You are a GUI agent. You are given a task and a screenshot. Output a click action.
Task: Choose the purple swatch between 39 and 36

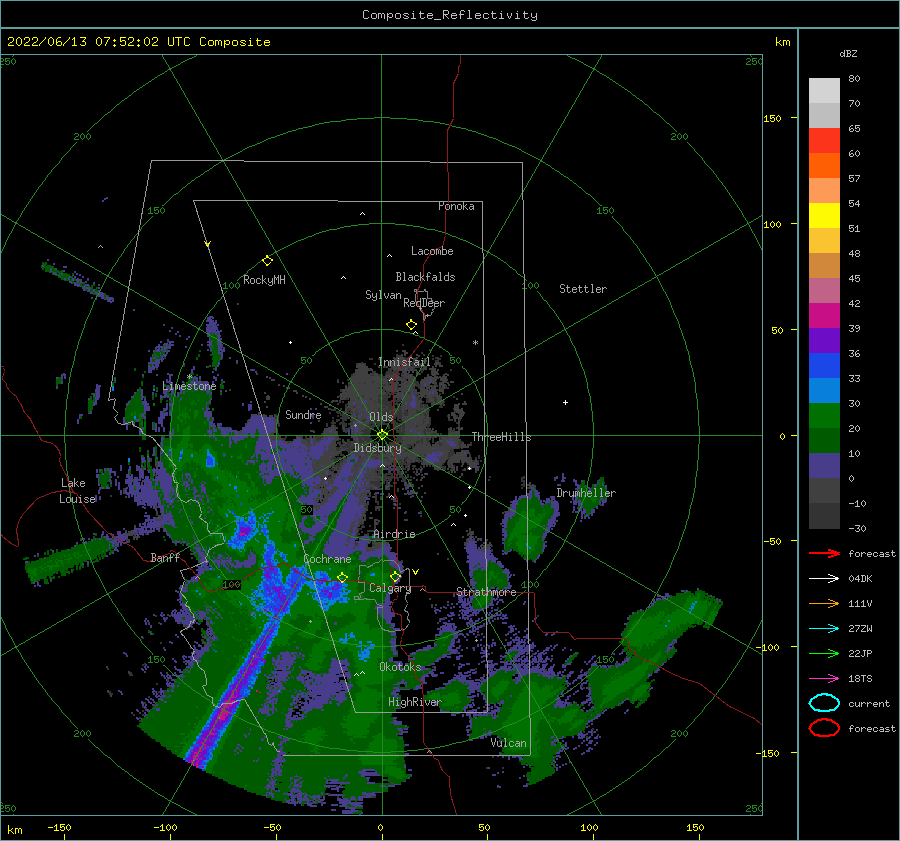[x=824, y=341]
